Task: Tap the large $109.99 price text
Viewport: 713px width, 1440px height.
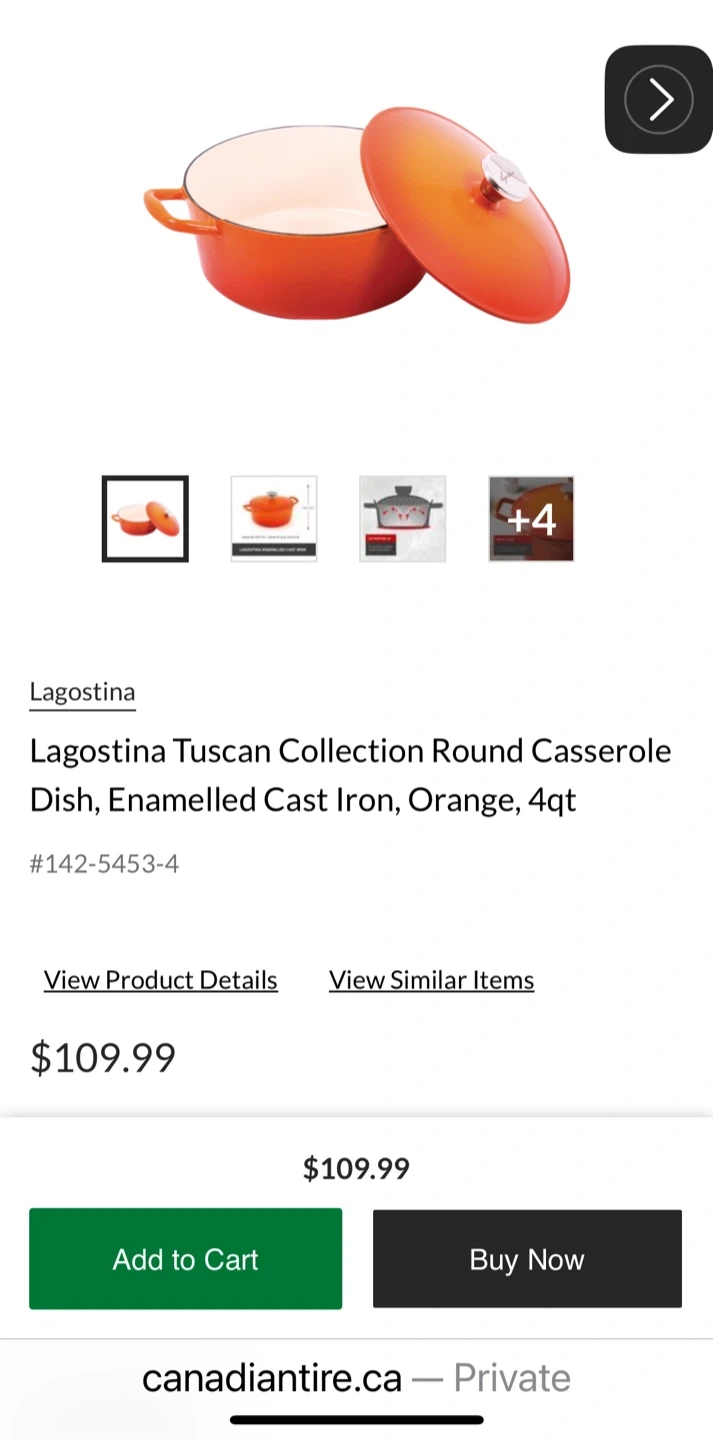Action: click(x=103, y=1057)
